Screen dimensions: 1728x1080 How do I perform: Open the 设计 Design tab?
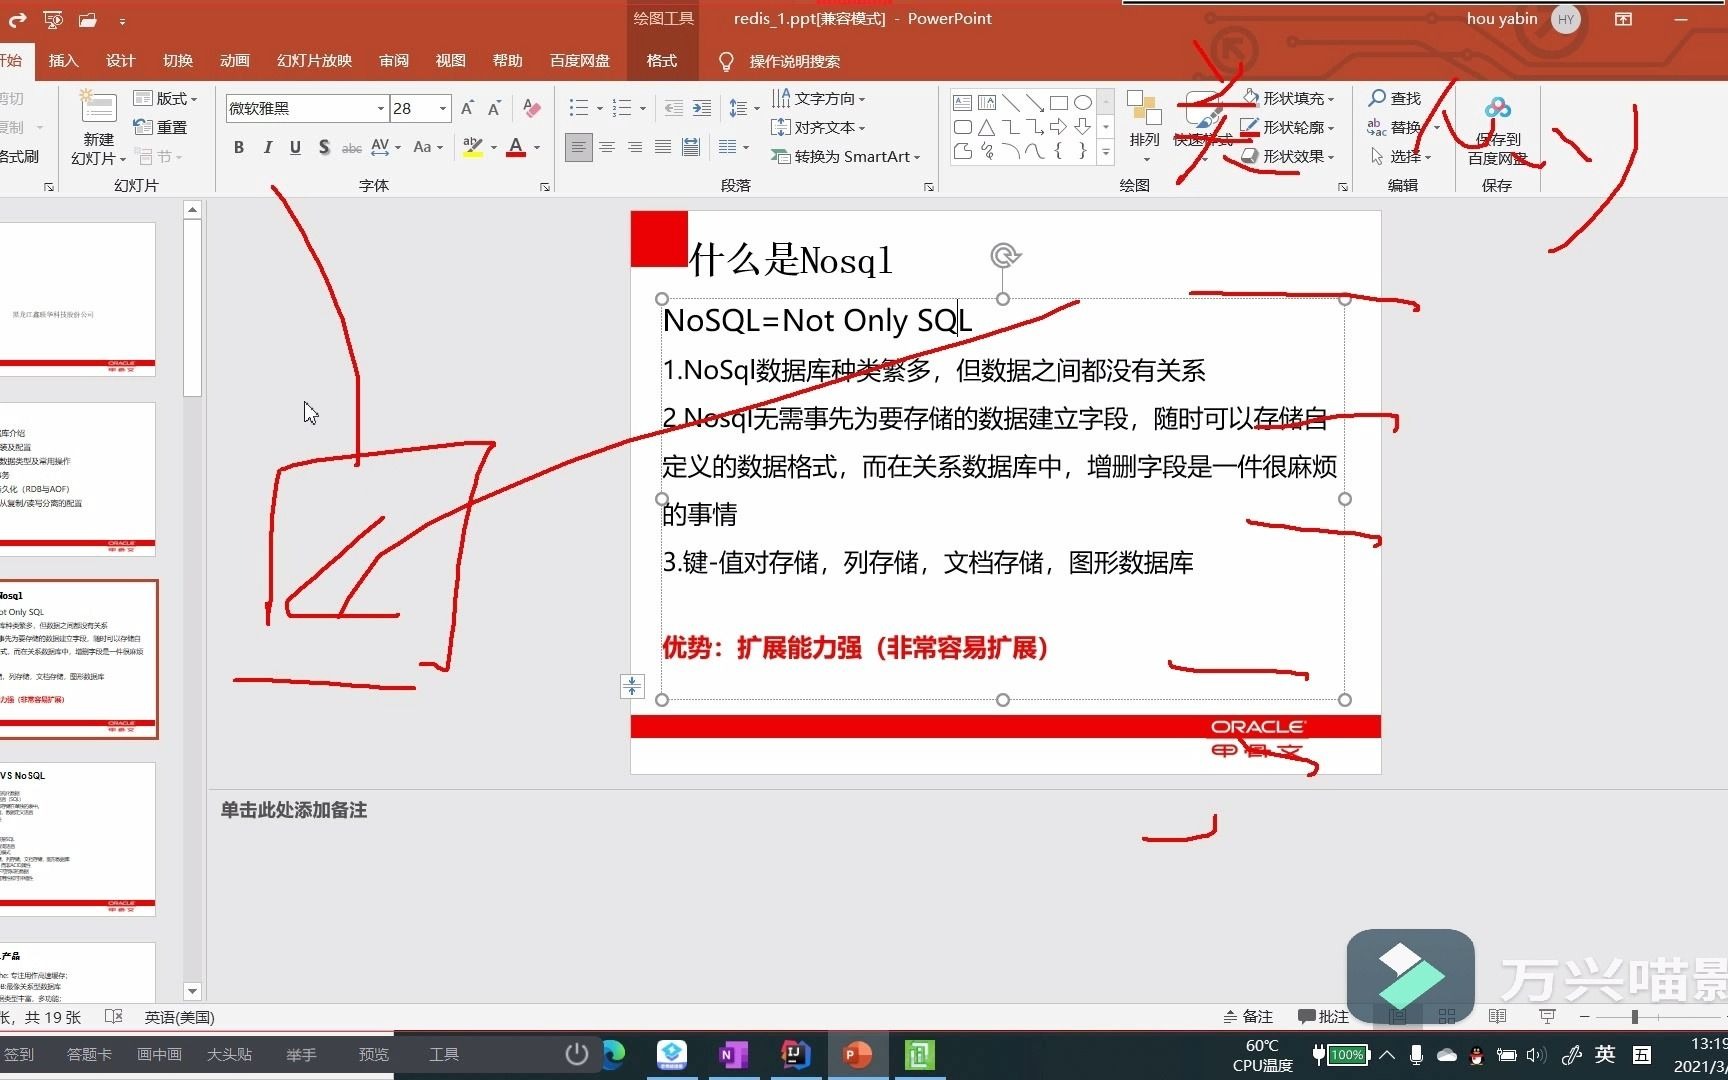click(x=120, y=61)
